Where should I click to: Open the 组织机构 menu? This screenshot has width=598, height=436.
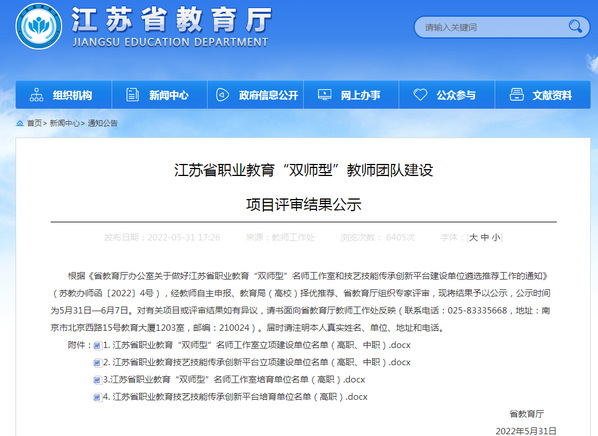tap(63, 95)
